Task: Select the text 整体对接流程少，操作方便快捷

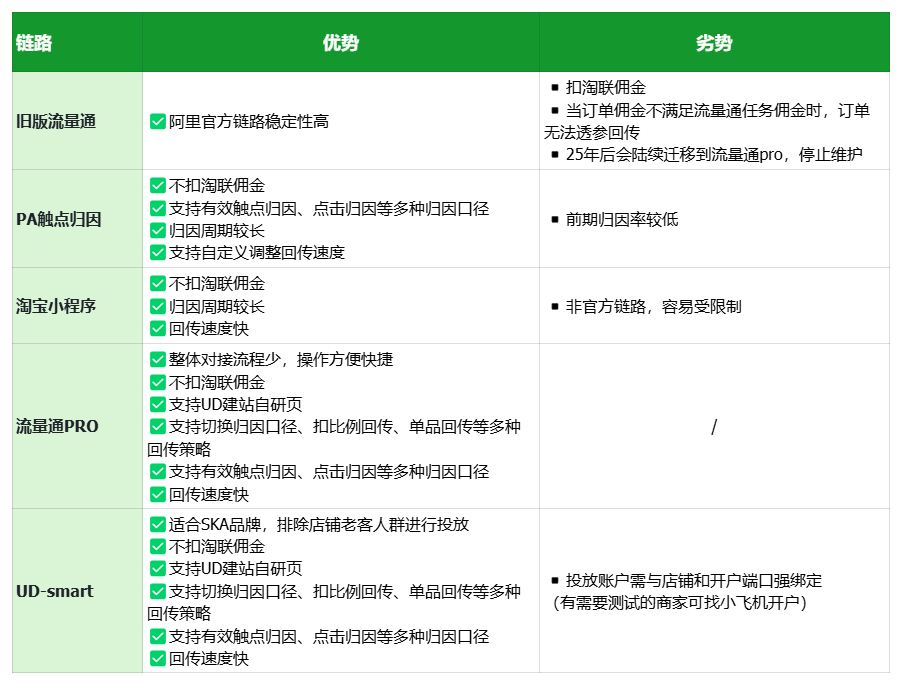Action: pyautogui.click(x=281, y=359)
